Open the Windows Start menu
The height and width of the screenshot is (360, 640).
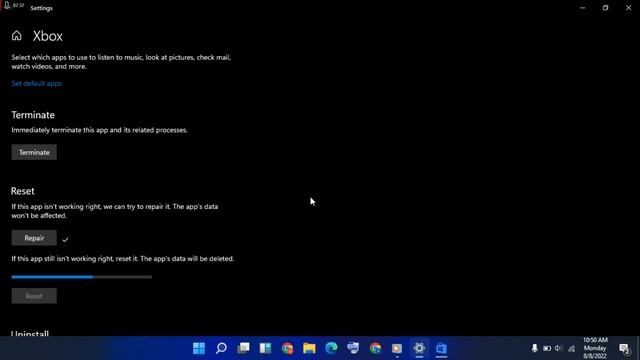pos(199,348)
